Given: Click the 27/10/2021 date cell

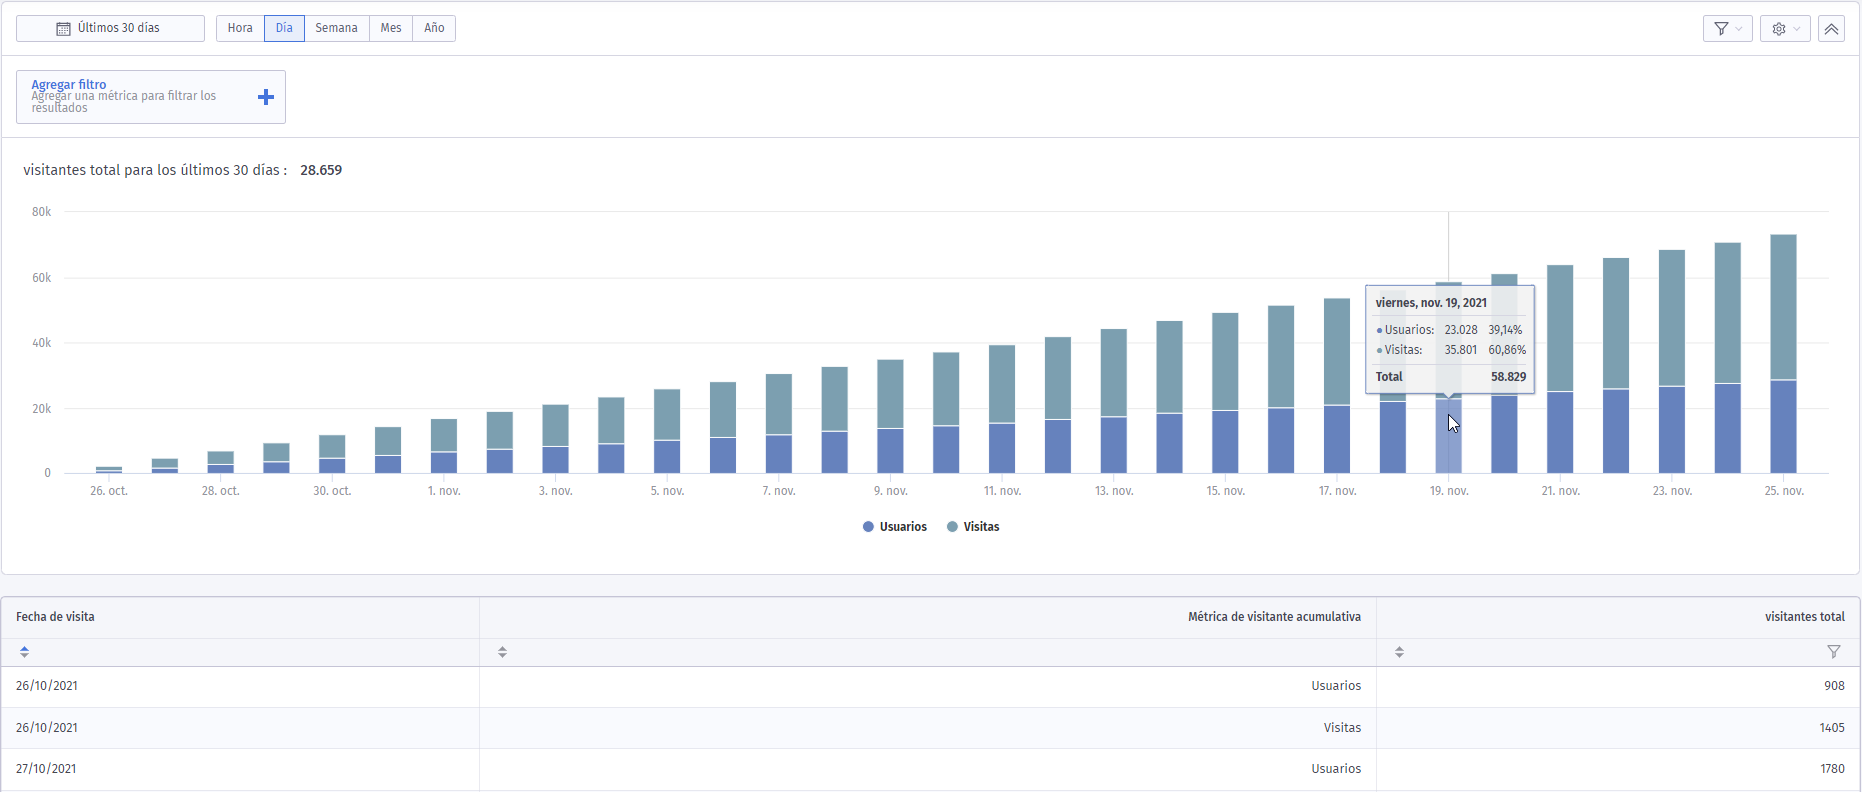Looking at the screenshot, I should click(x=46, y=769).
